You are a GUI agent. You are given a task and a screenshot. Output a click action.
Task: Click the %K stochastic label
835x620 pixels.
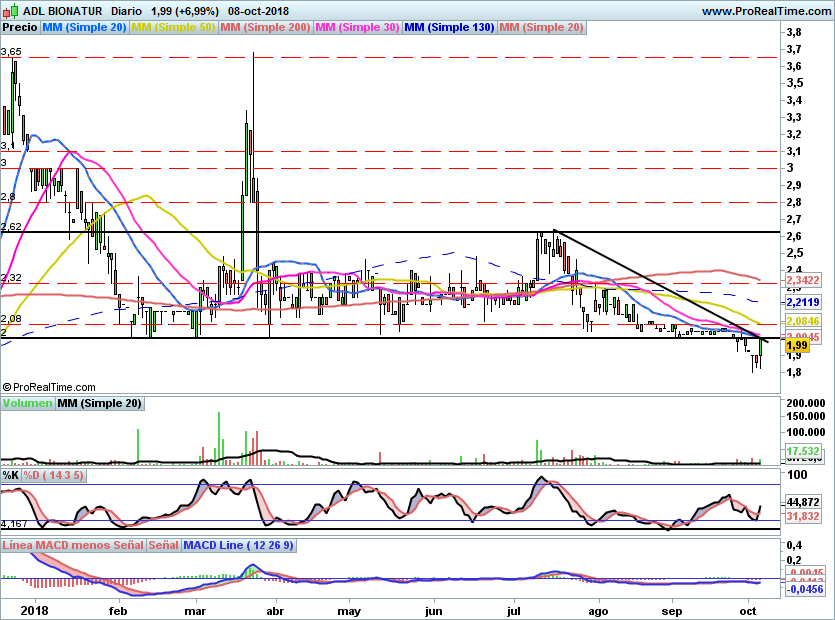[11, 475]
